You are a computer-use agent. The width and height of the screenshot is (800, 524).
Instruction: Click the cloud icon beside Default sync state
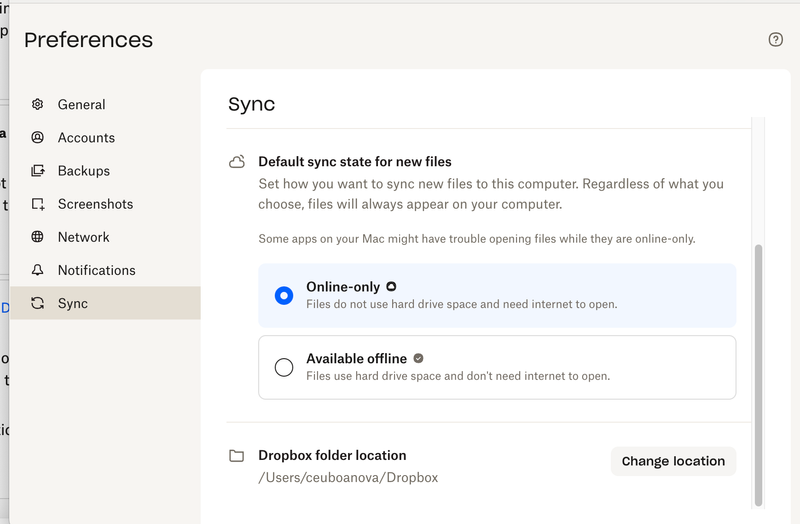[x=237, y=162]
